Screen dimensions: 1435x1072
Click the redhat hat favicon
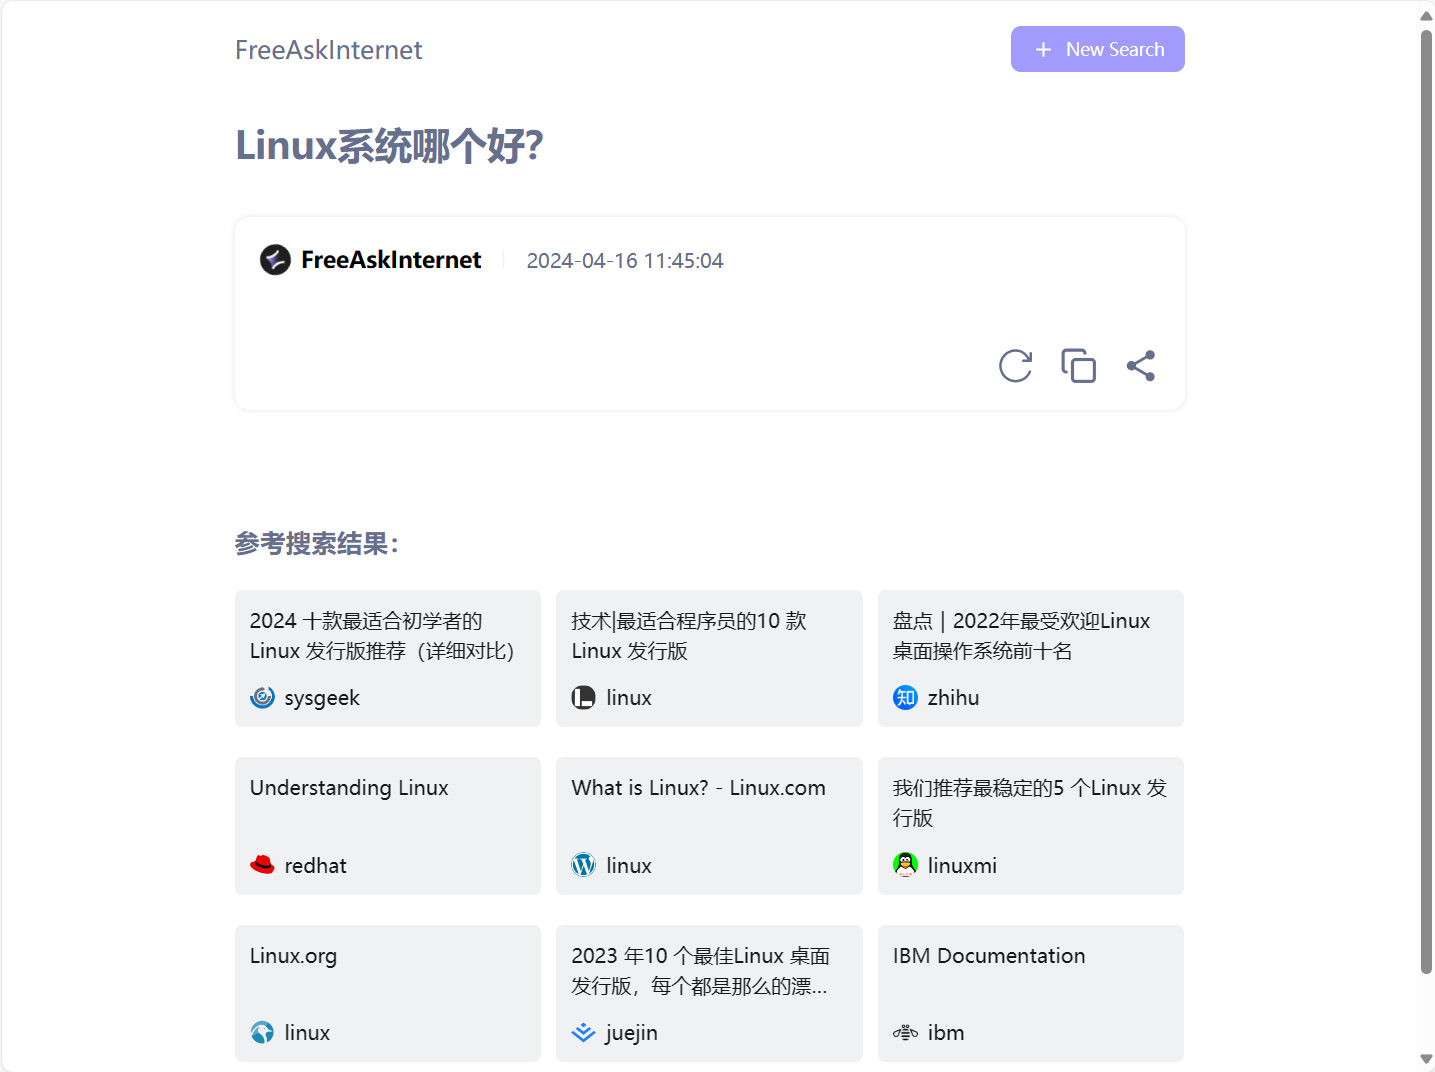(262, 865)
